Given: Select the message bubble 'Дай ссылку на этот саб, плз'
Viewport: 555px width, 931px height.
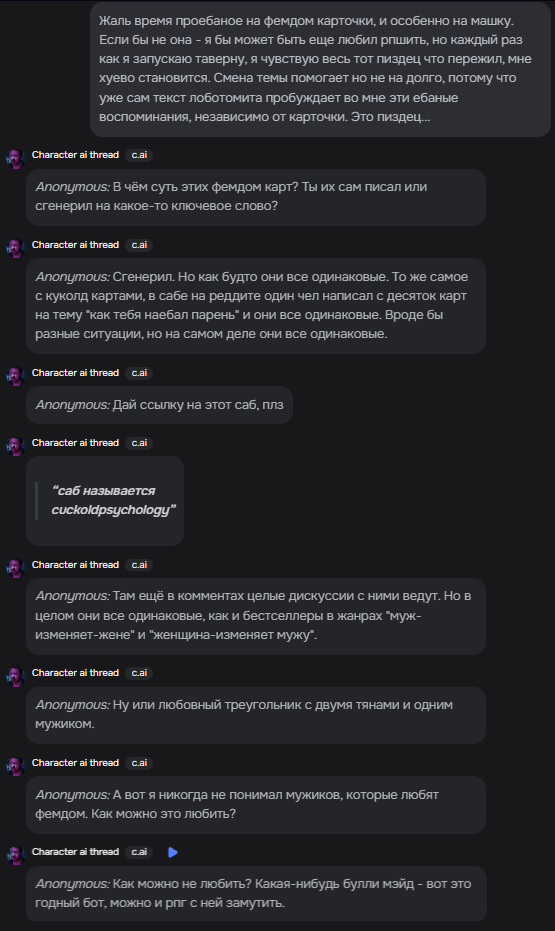Looking at the screenshot, I should [159, 405].
